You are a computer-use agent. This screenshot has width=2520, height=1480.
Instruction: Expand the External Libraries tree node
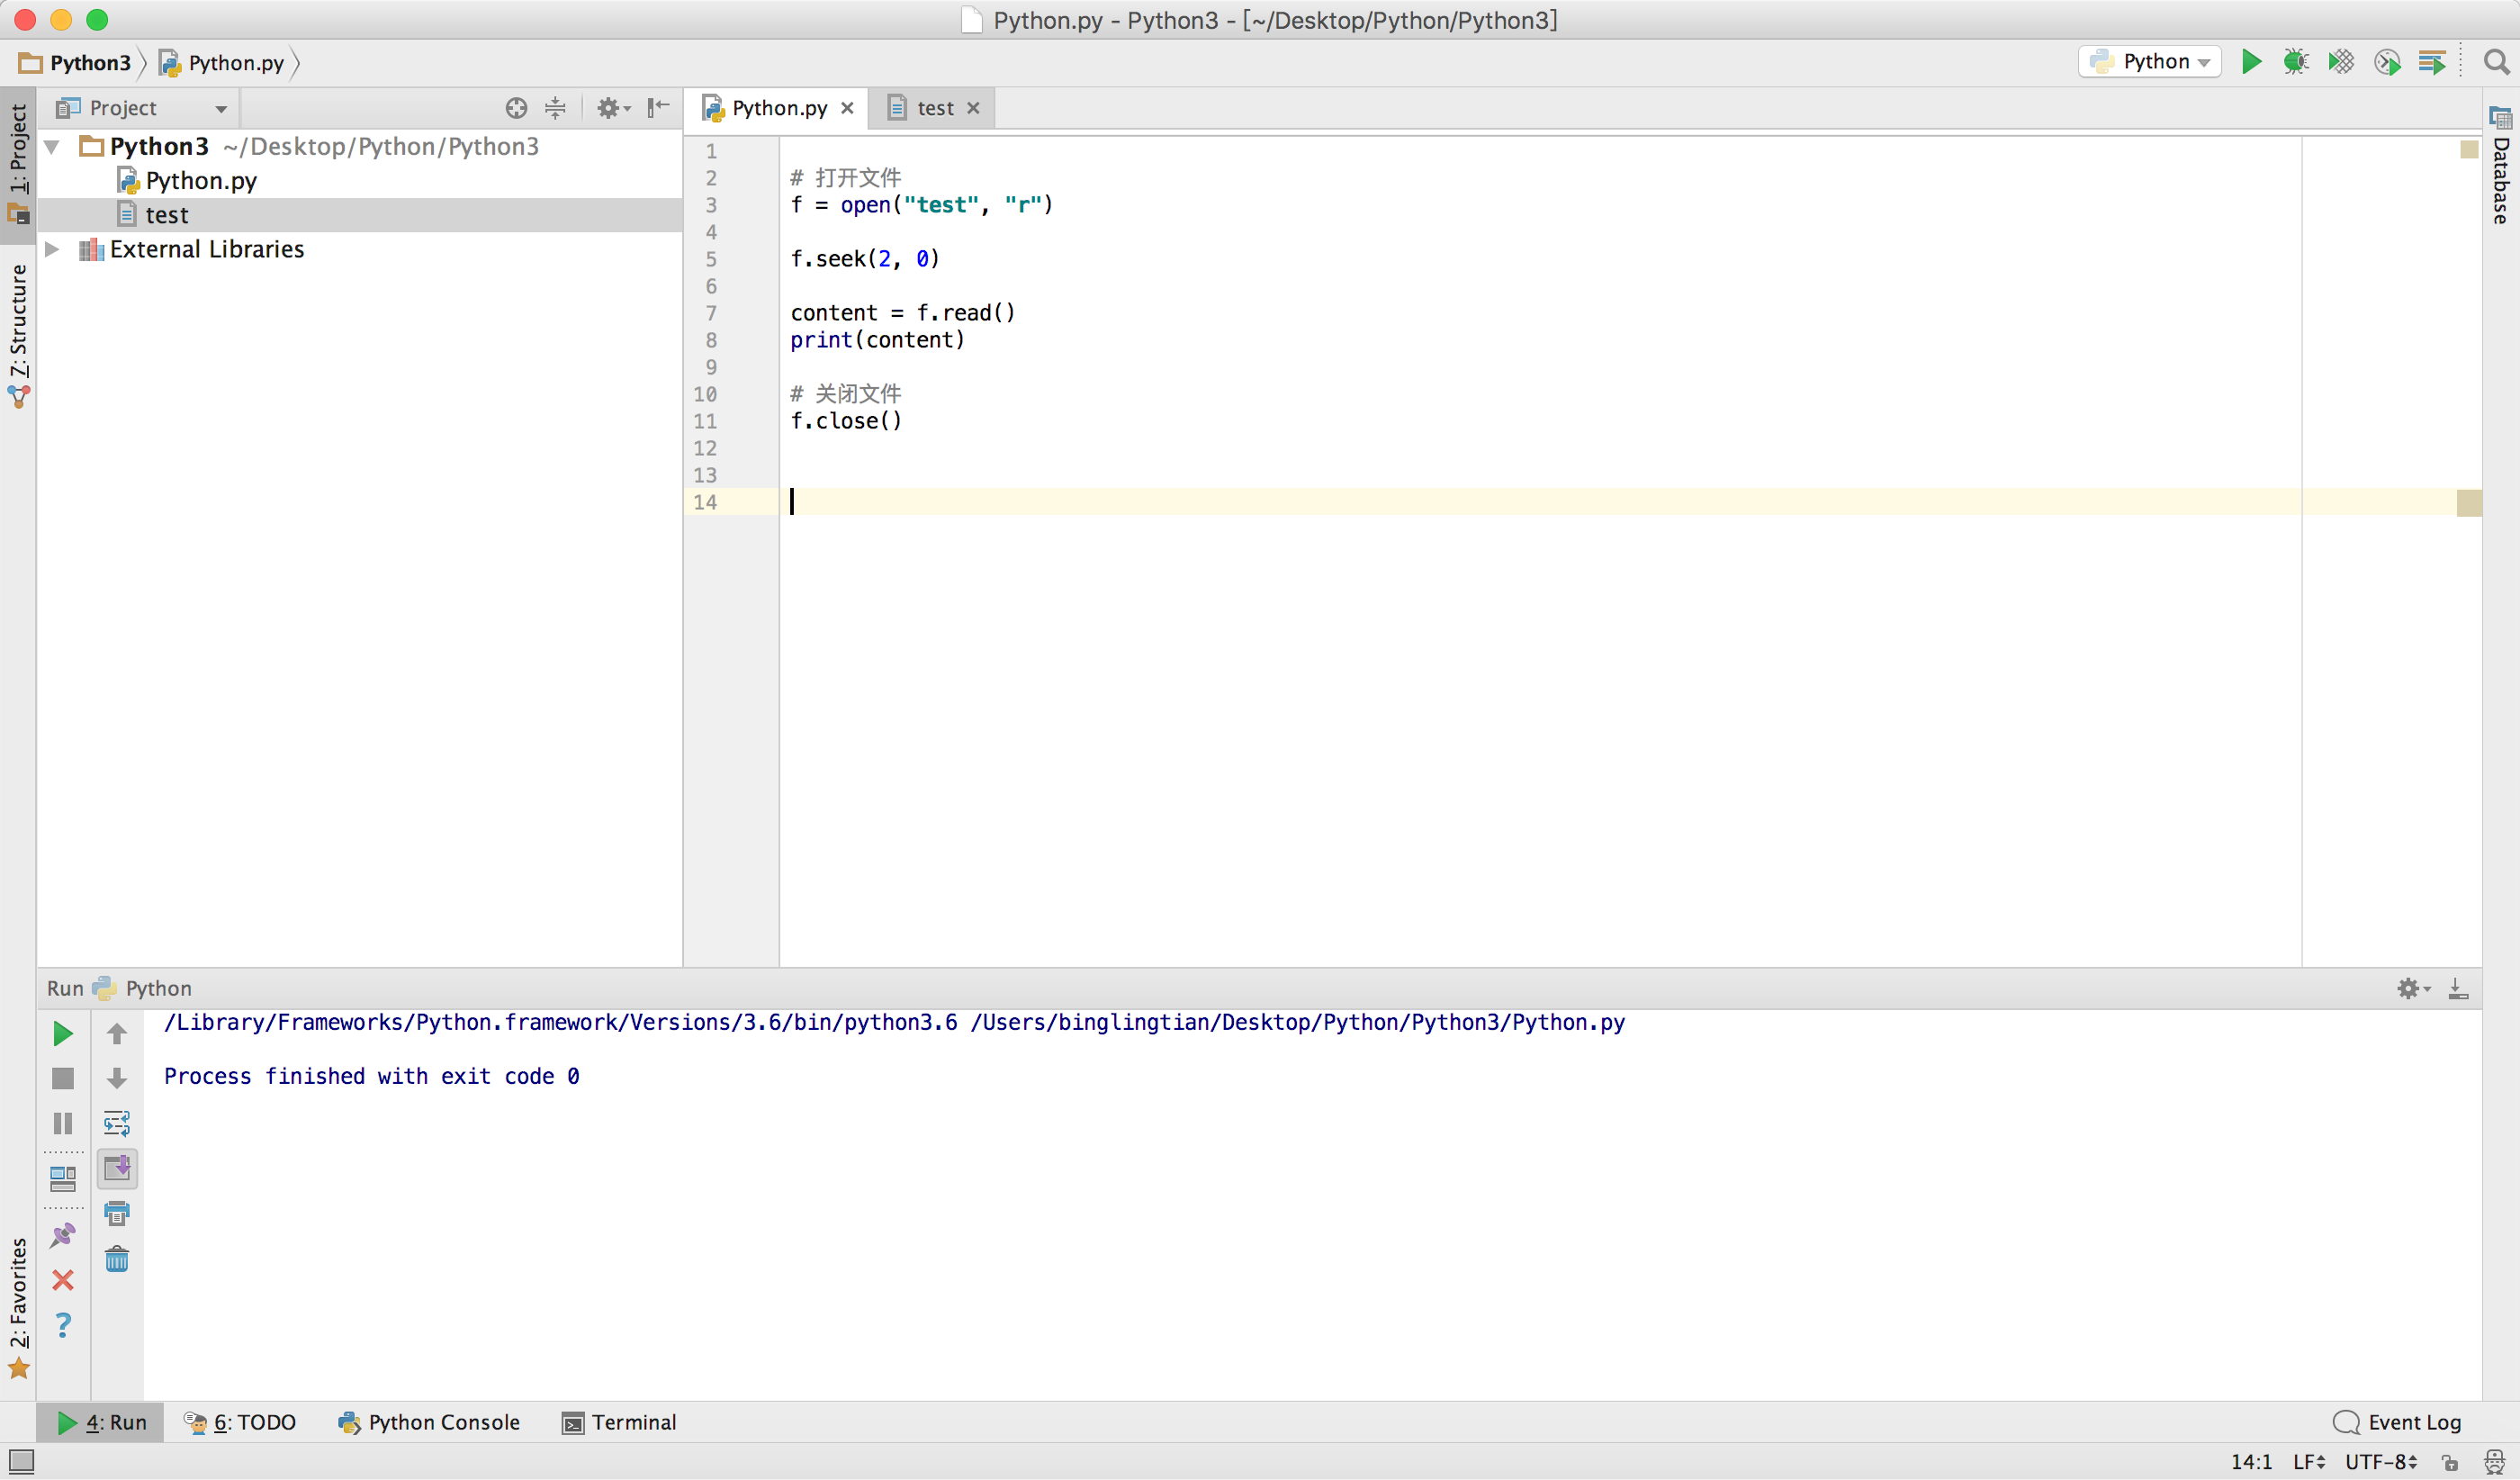point(52,249)
